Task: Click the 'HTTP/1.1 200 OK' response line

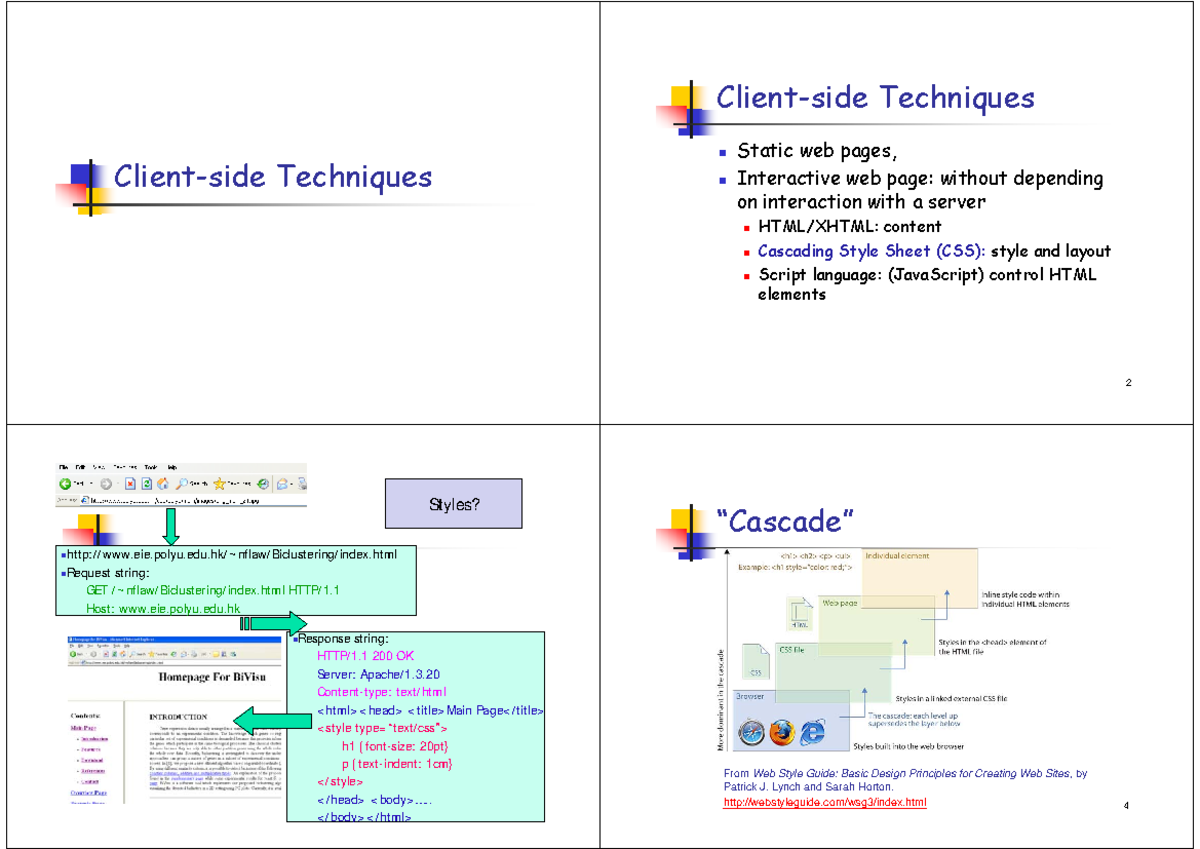Action: 365,656
